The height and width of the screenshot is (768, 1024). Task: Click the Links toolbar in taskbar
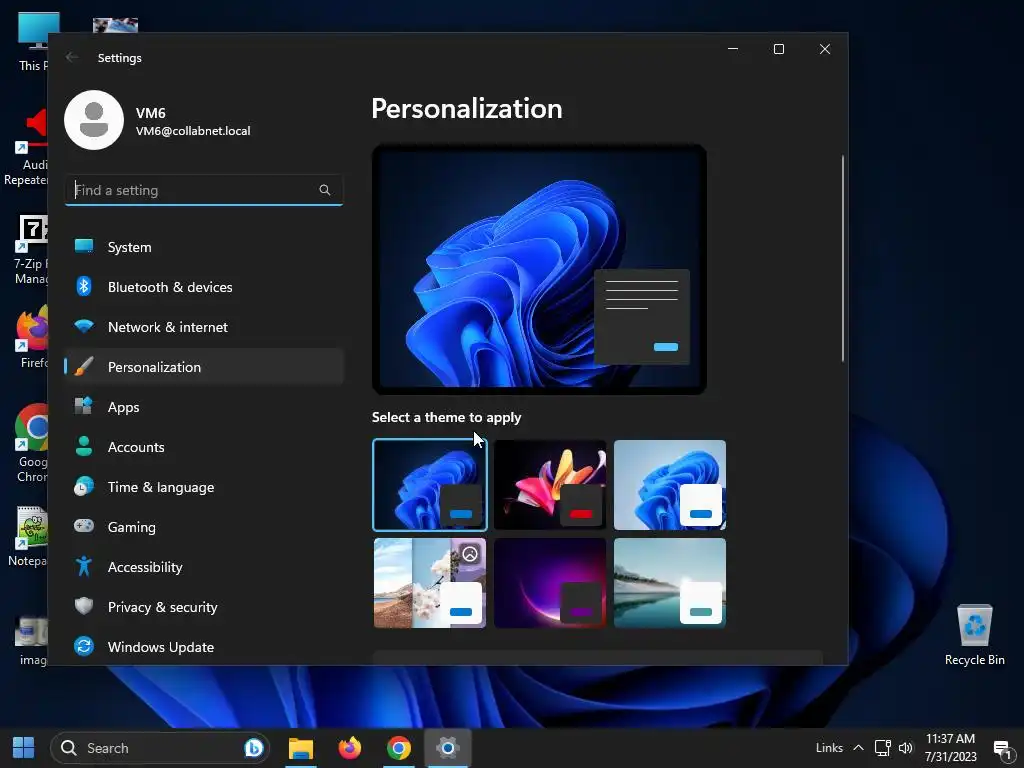(x=829, y=748)
